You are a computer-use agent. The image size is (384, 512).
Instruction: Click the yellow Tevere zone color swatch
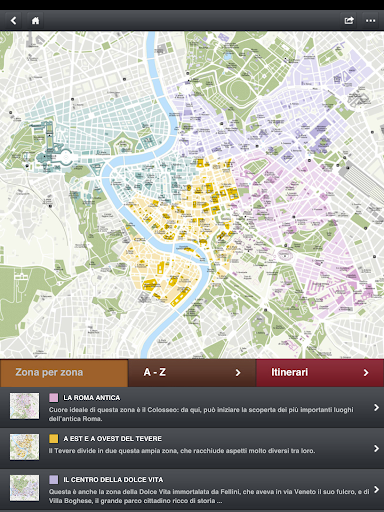54,439
